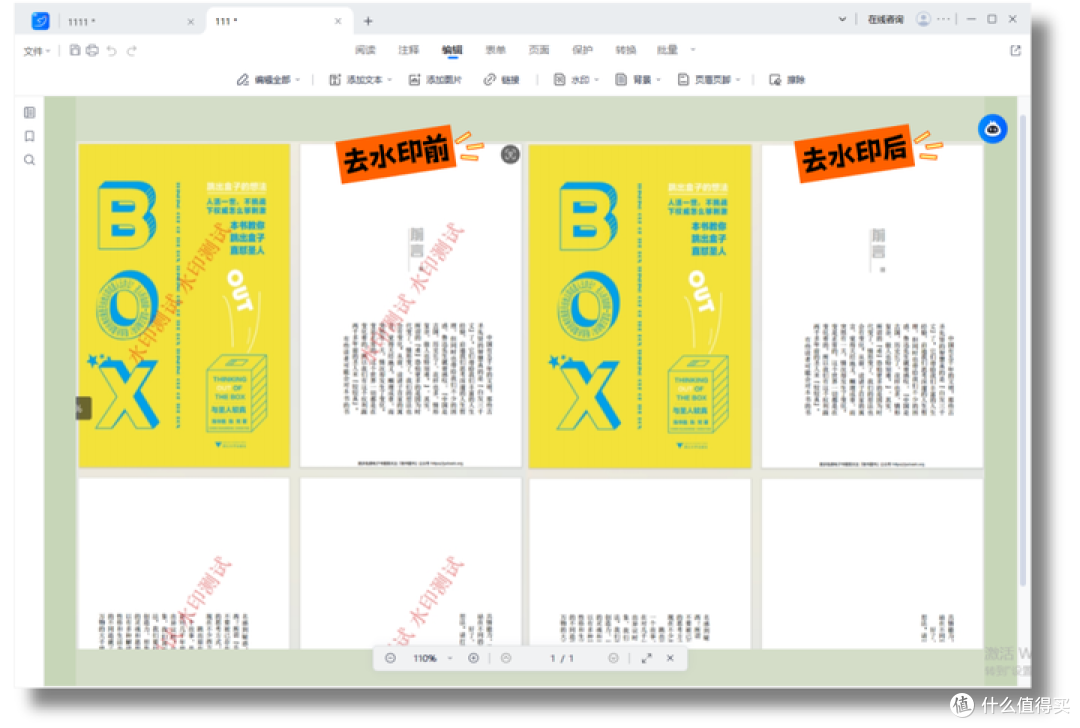Click the yellow BOX book cover before watermark removal
Screen dimensions: 1080x728
[185, 306]
